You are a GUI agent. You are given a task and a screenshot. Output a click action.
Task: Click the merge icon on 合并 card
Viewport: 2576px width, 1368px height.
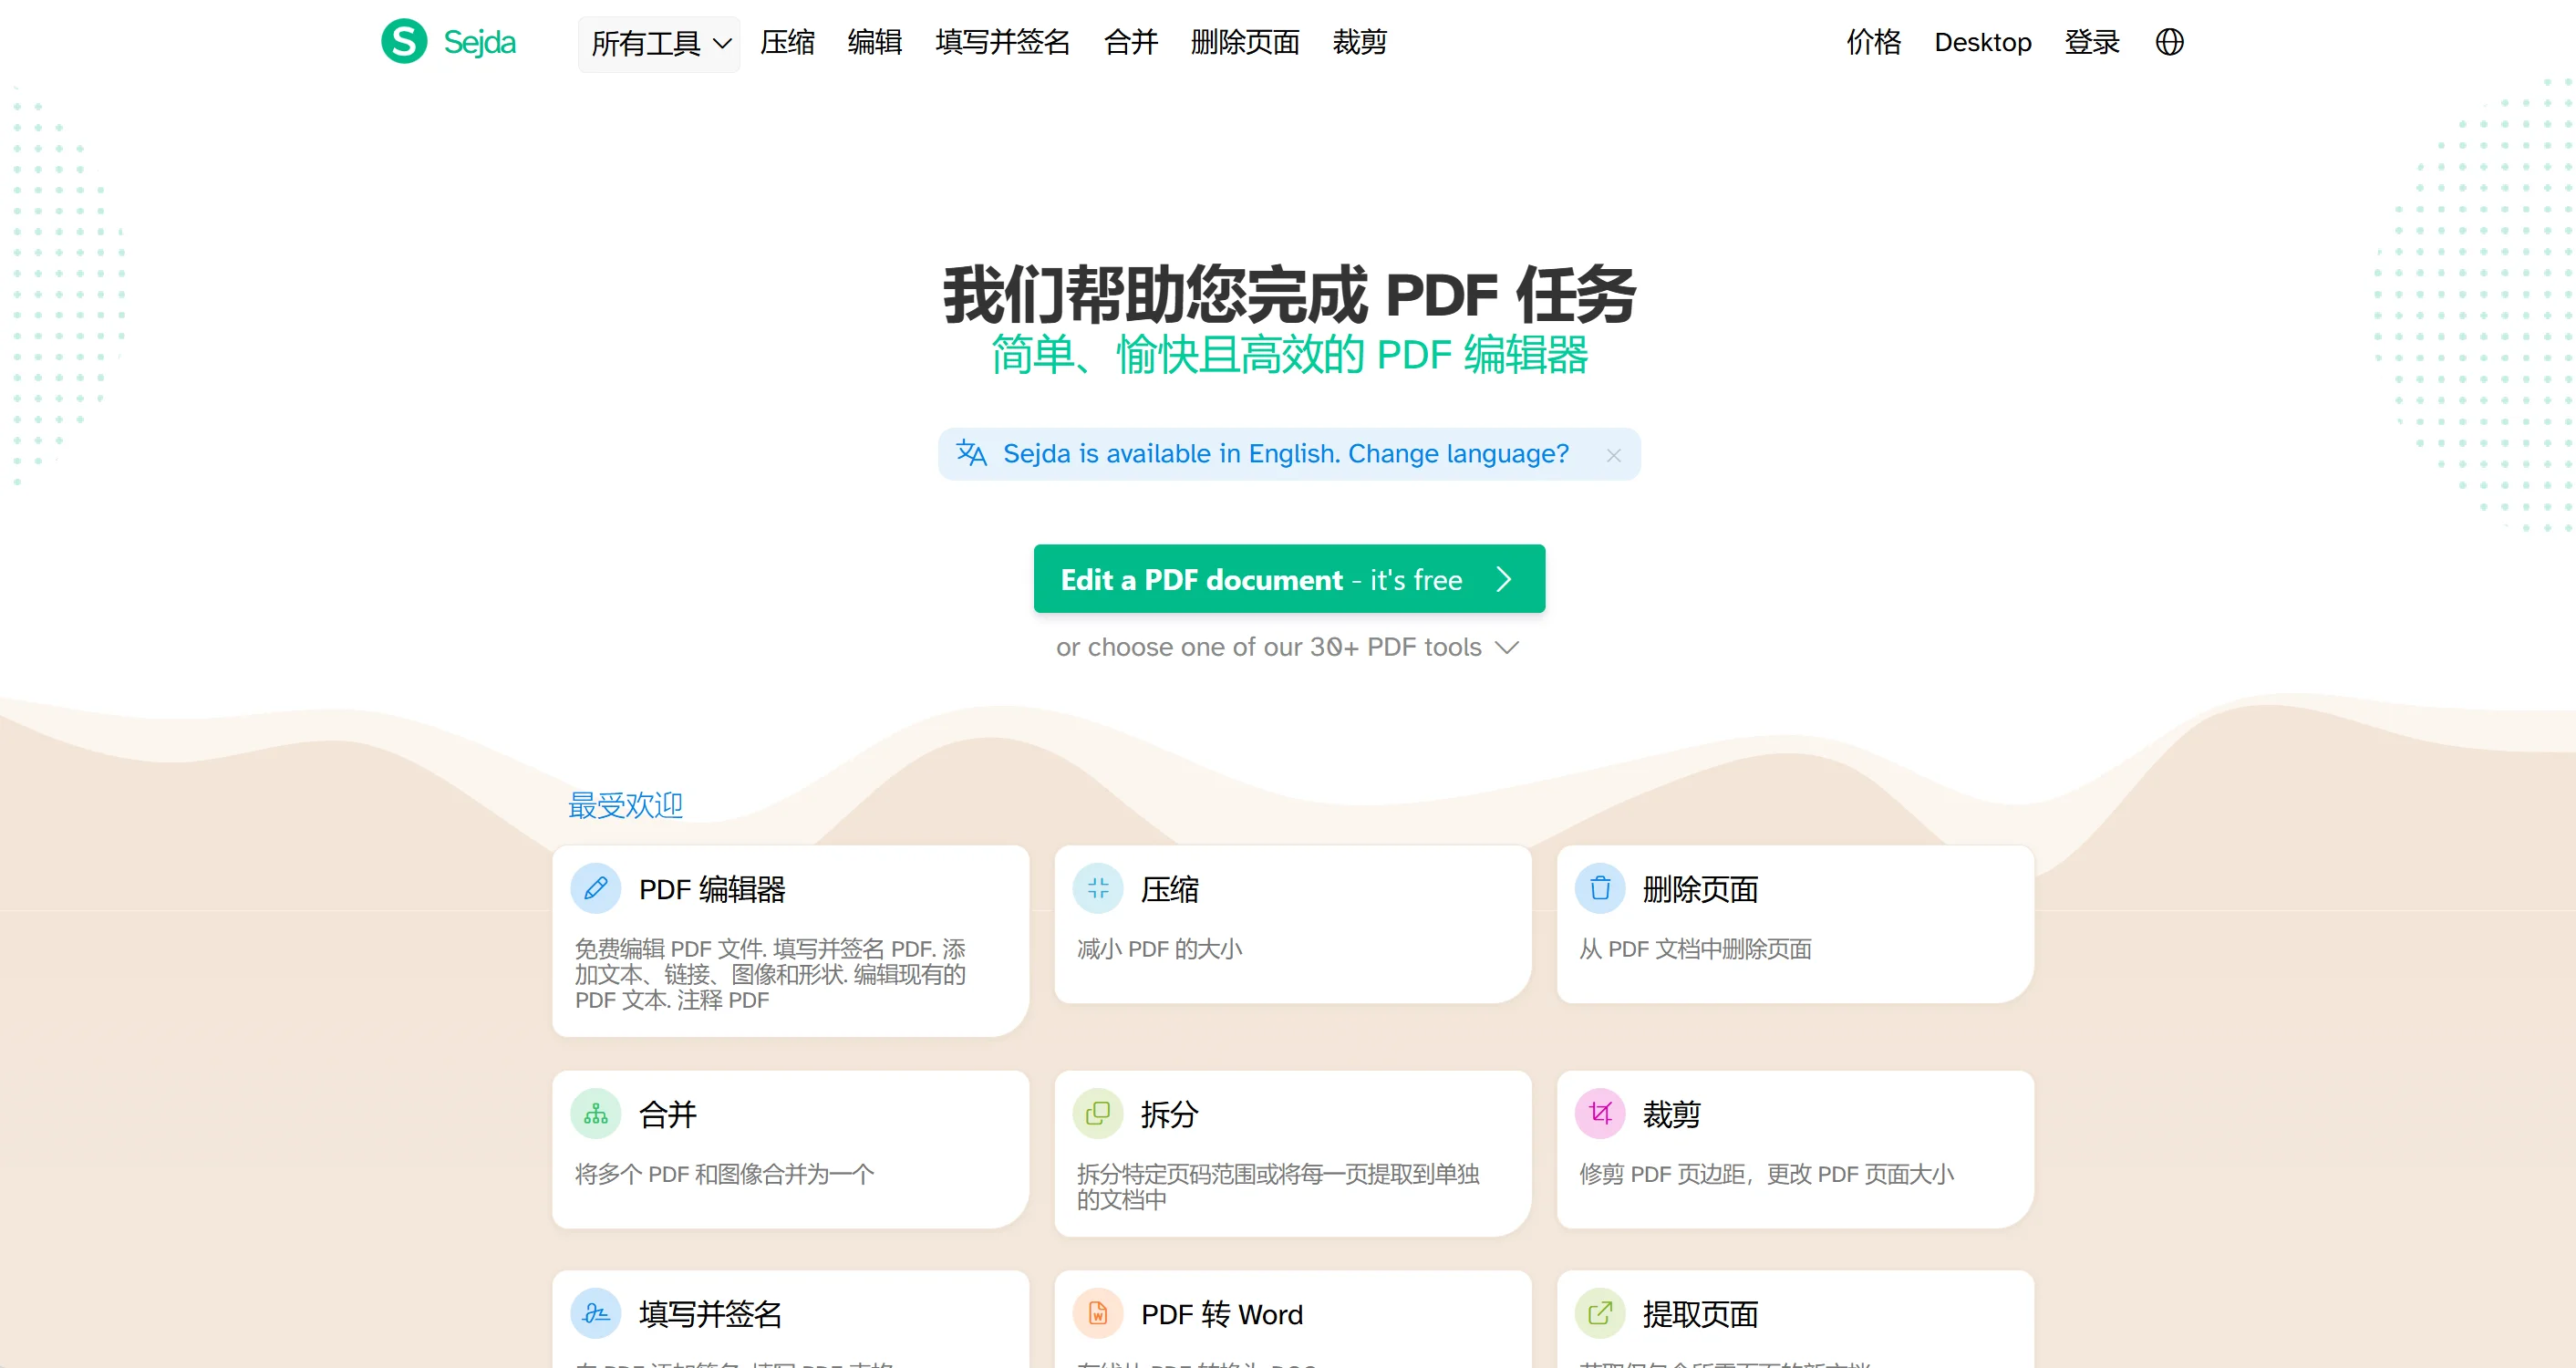pos(596,1113)
